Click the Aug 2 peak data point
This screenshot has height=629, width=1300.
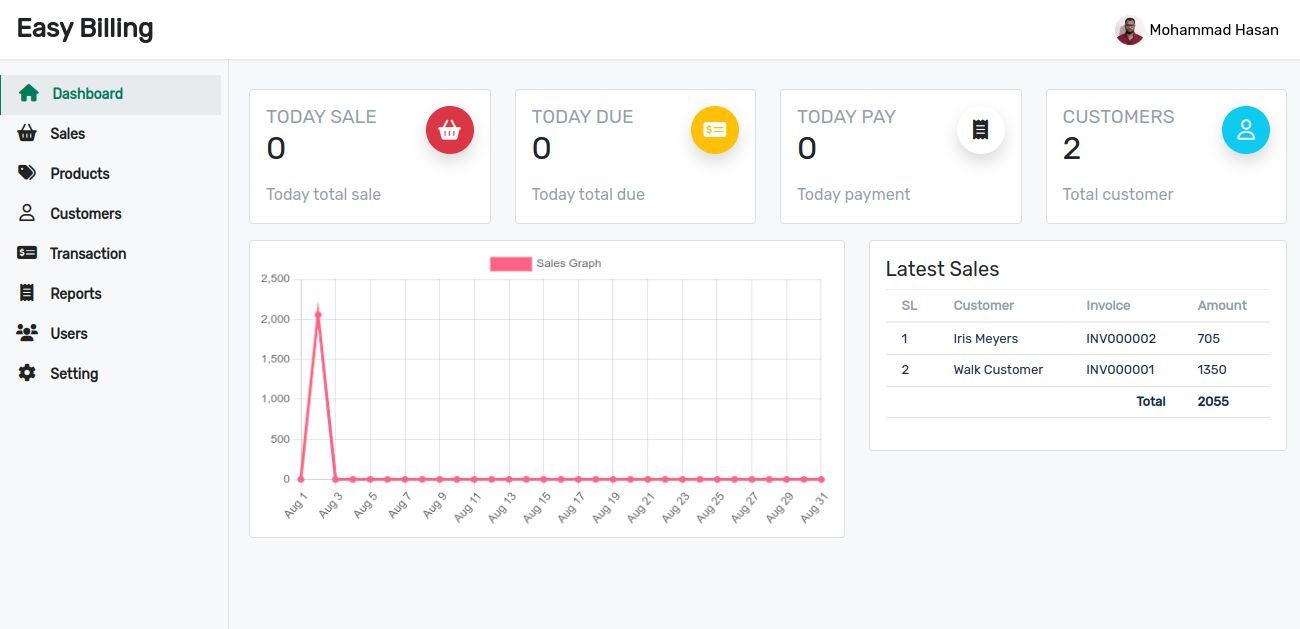[318, 315]
